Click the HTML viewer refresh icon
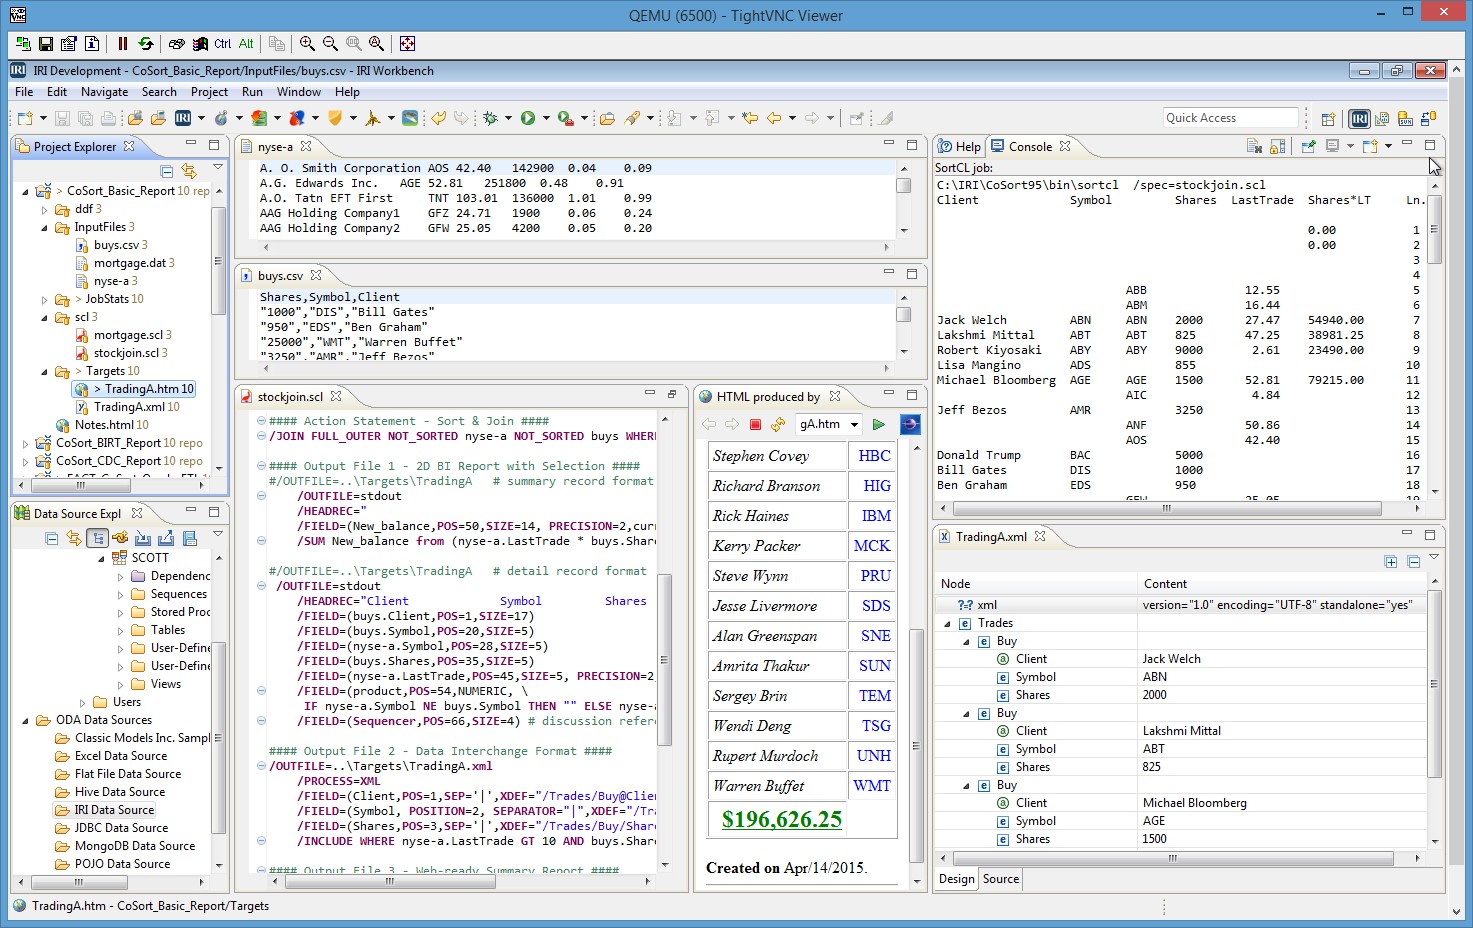This screenshot has height=928, width=1473. [778, 424]
